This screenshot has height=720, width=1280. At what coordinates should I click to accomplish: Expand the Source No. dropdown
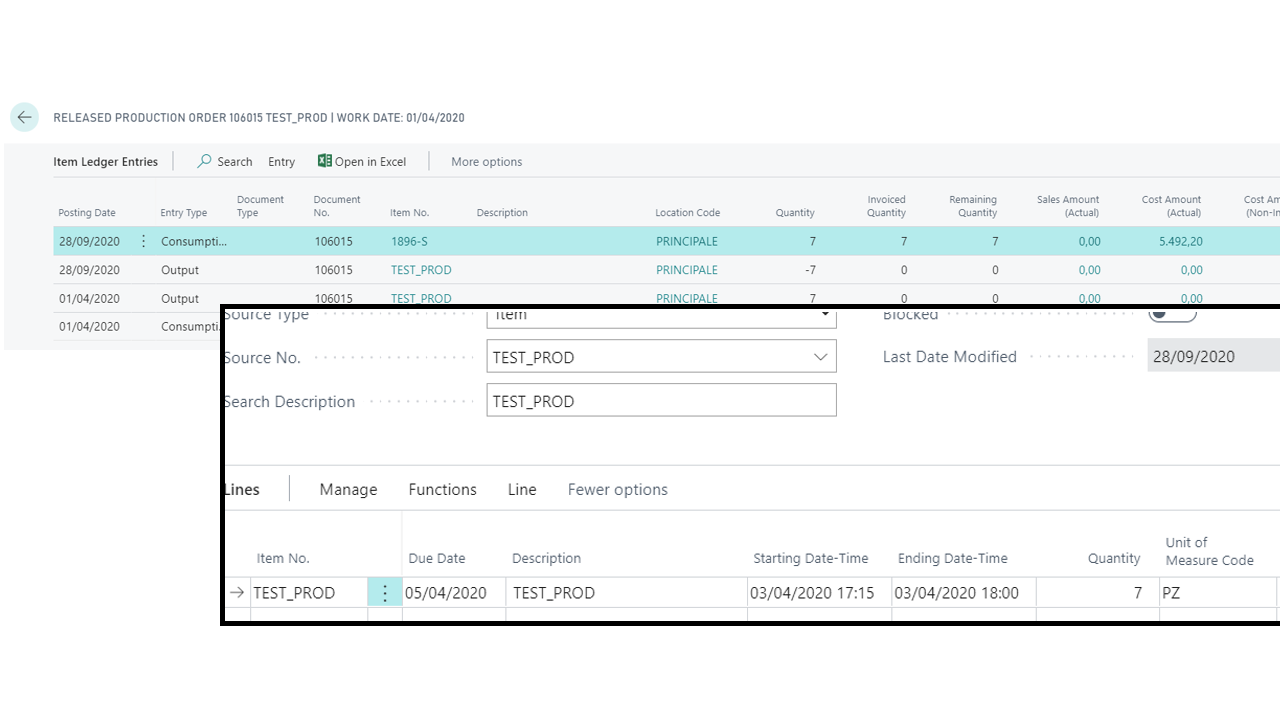(x=820, y=357)
